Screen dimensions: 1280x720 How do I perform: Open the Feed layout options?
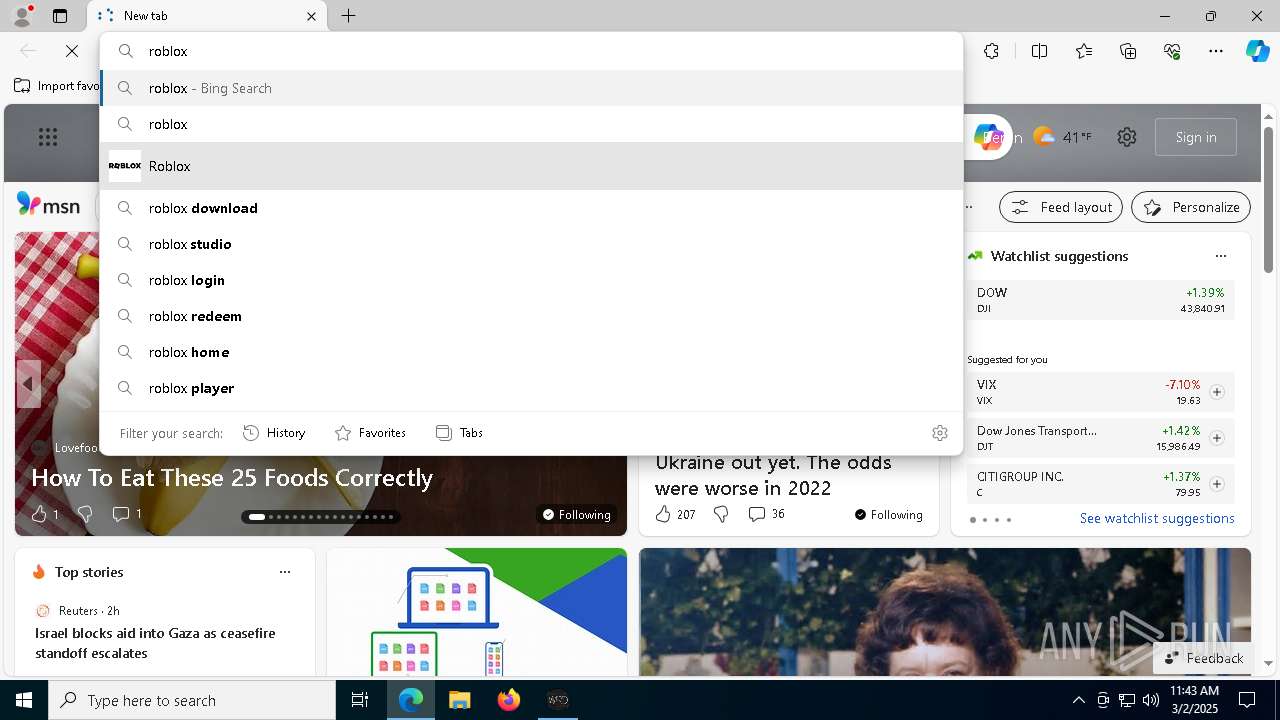(x=1061, y=207)
